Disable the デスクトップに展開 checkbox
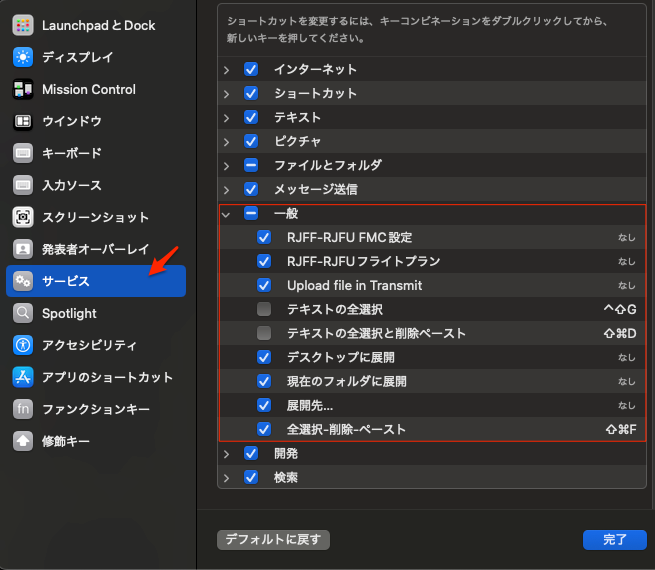The width and height of the screenshot is (655, 570). pyautogui.click(x=264, y=357)
